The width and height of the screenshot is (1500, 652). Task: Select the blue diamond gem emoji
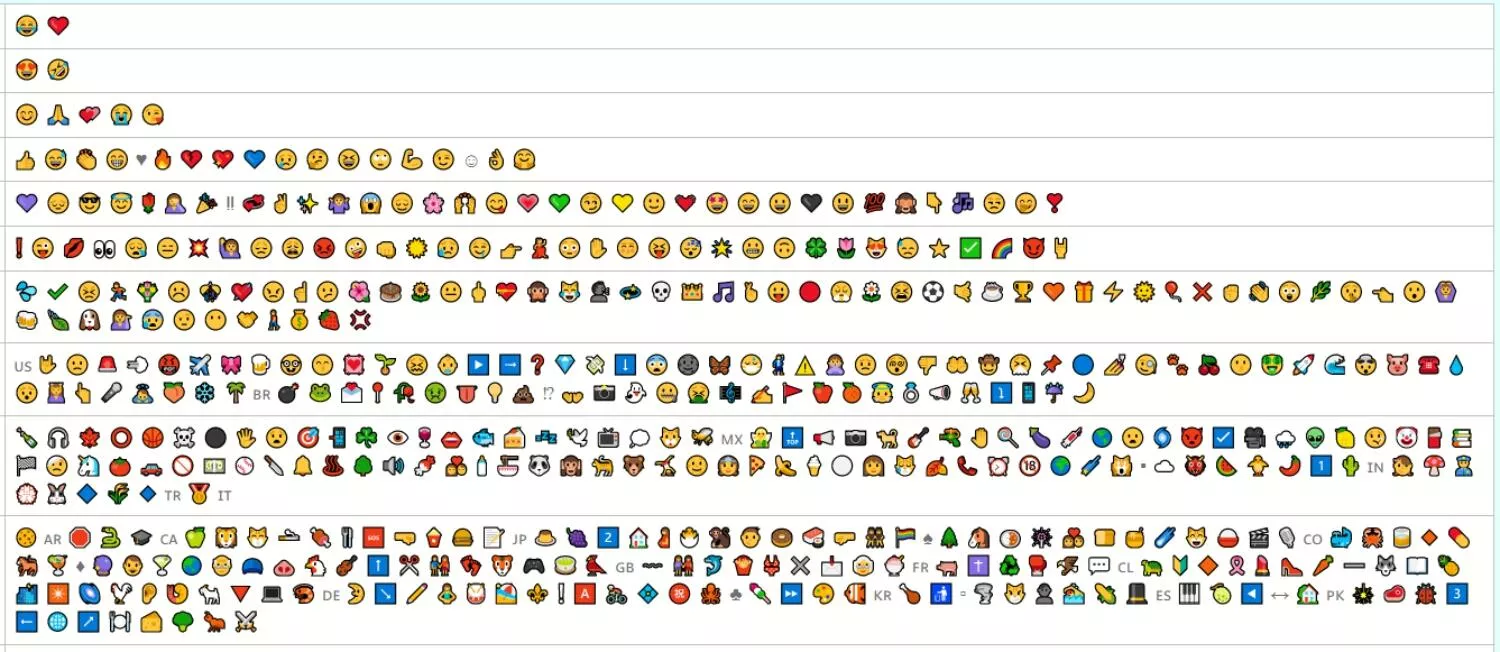[x=565, y=365]
